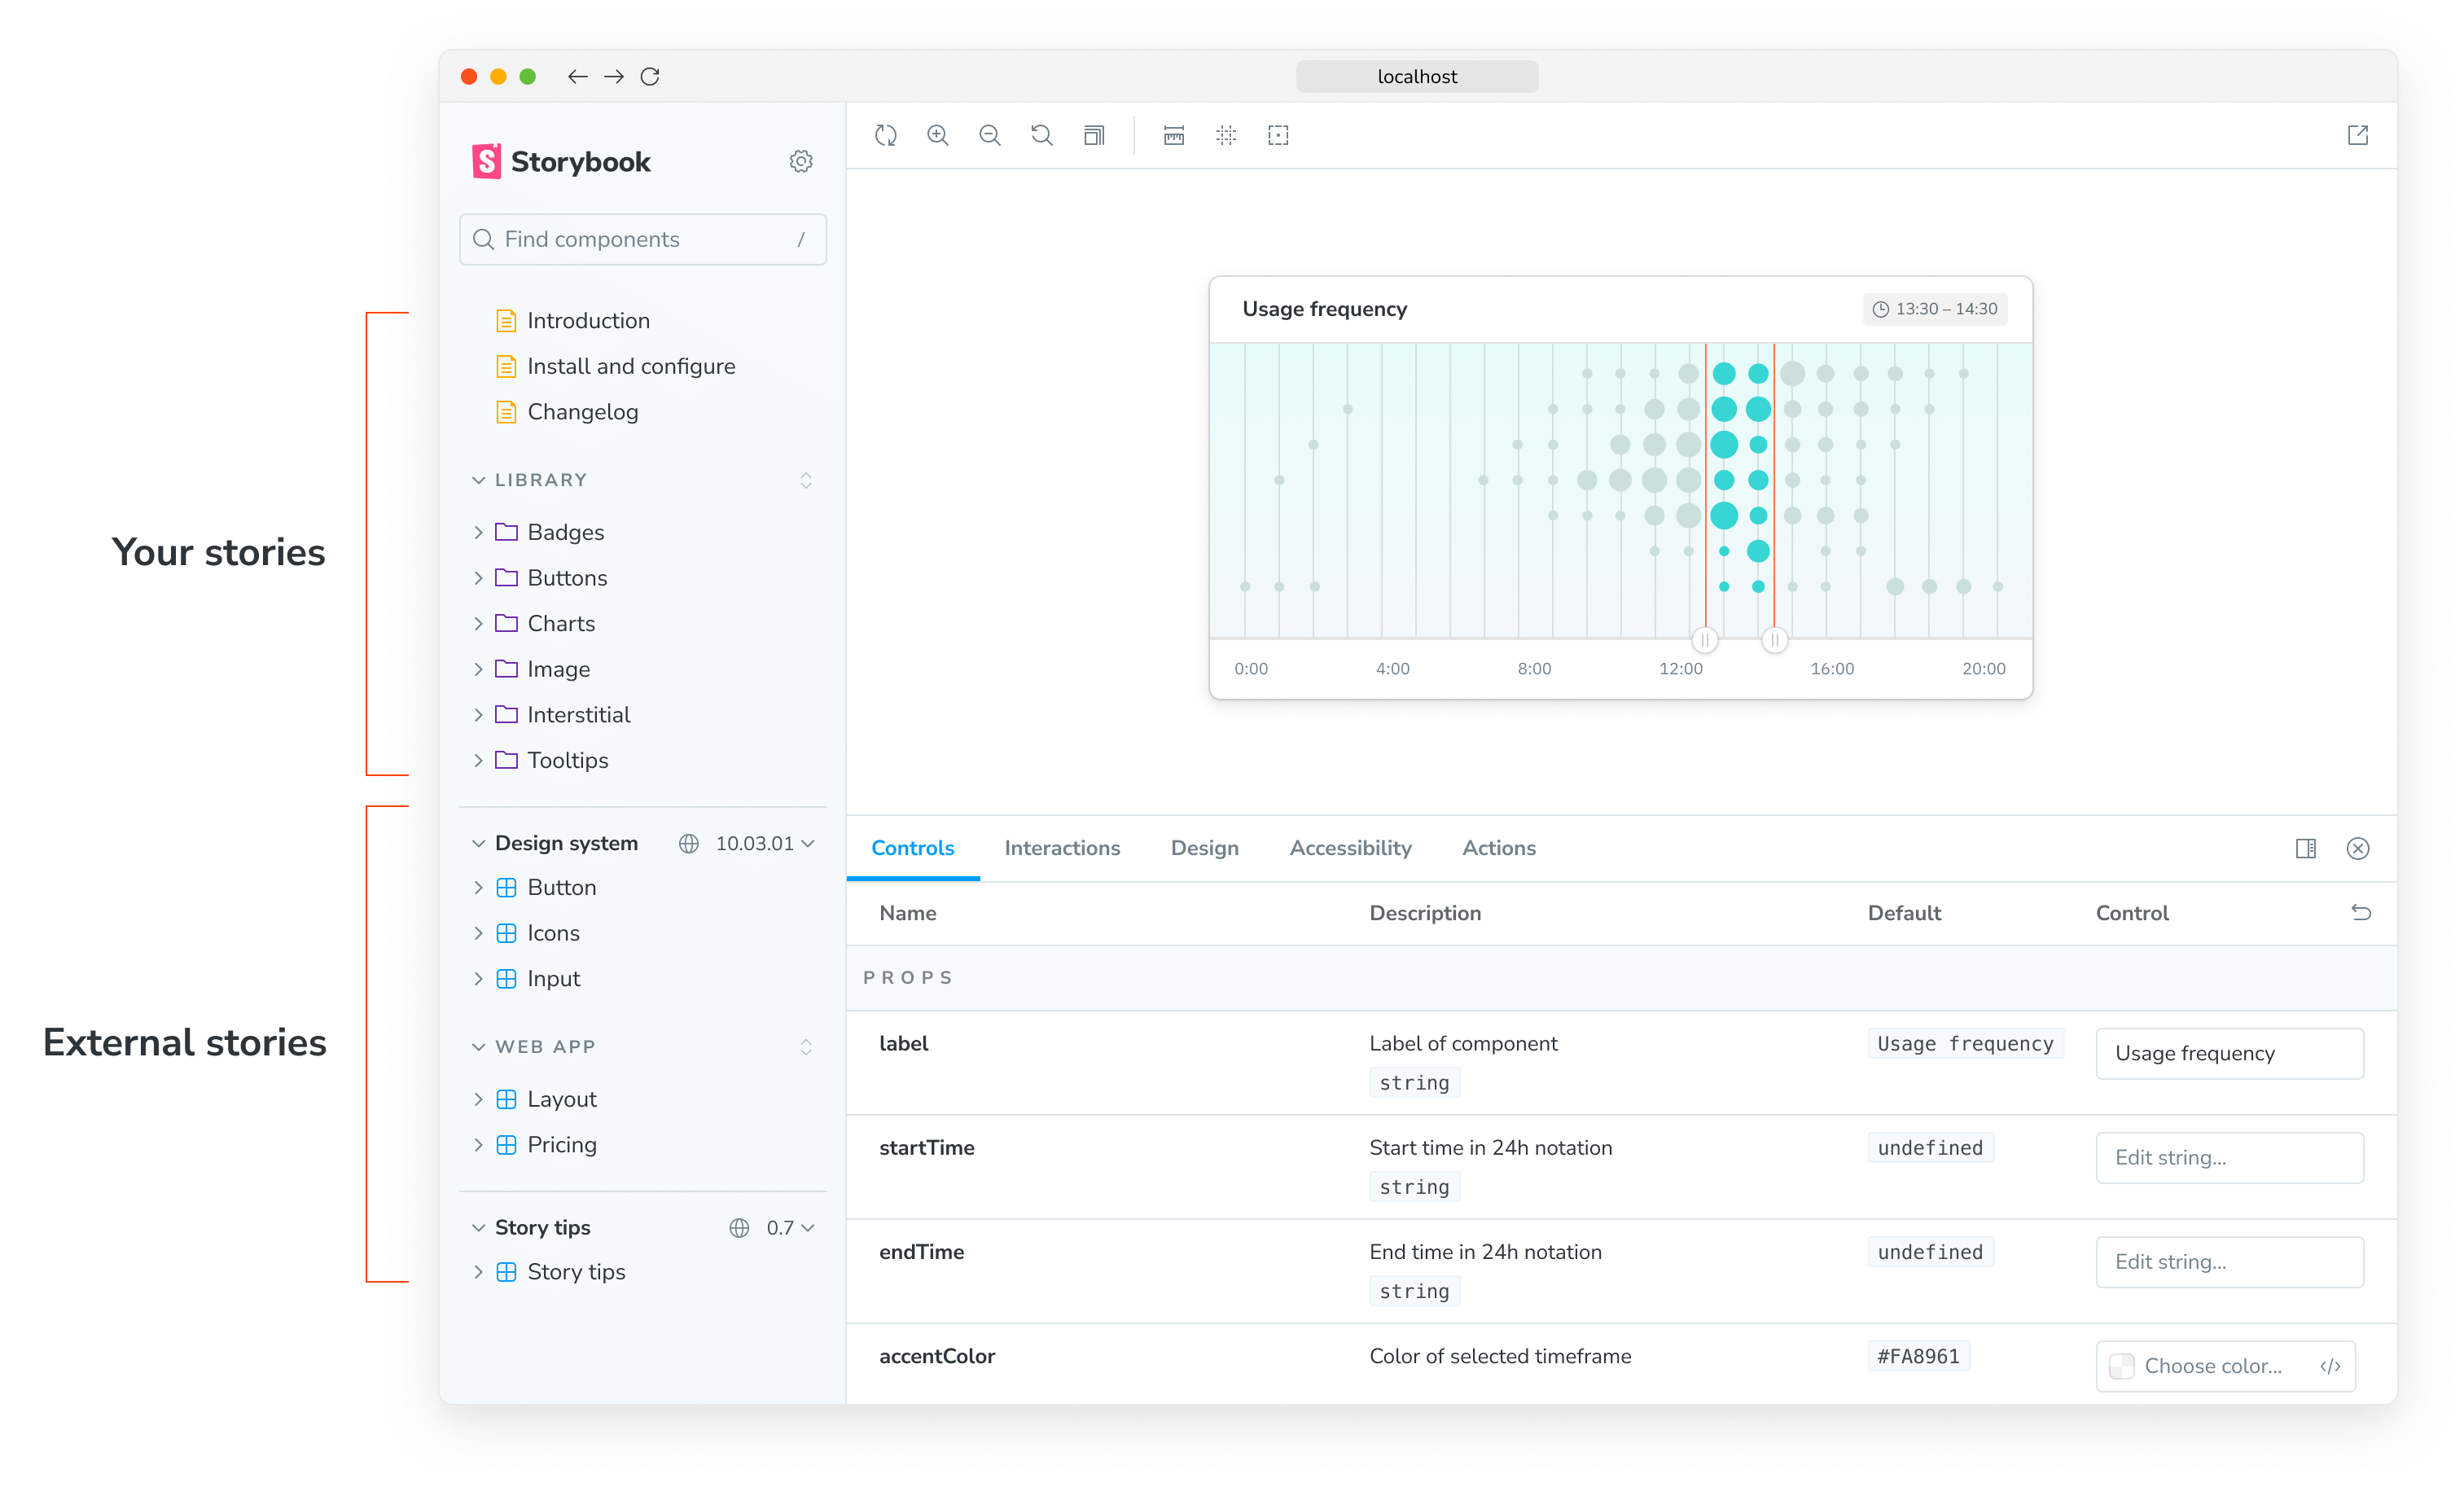Click the zoom in icon
Viewport: 2464px width, 1487px height.
pyautogui.click(x=937, y=135)
